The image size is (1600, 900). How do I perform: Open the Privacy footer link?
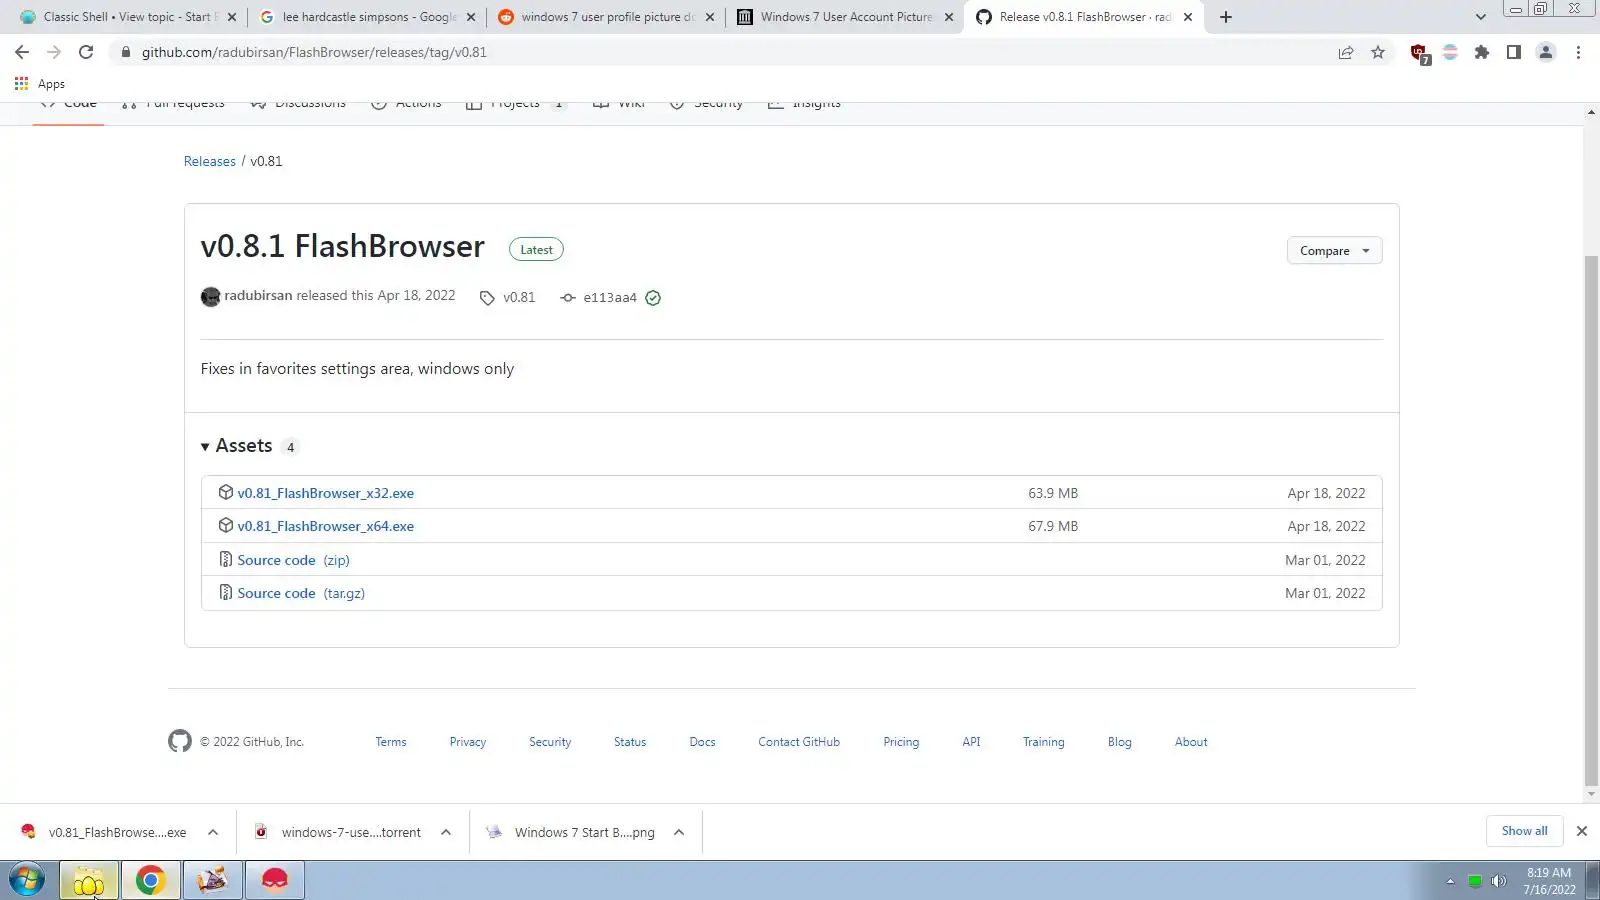click(x=468, y=742)
